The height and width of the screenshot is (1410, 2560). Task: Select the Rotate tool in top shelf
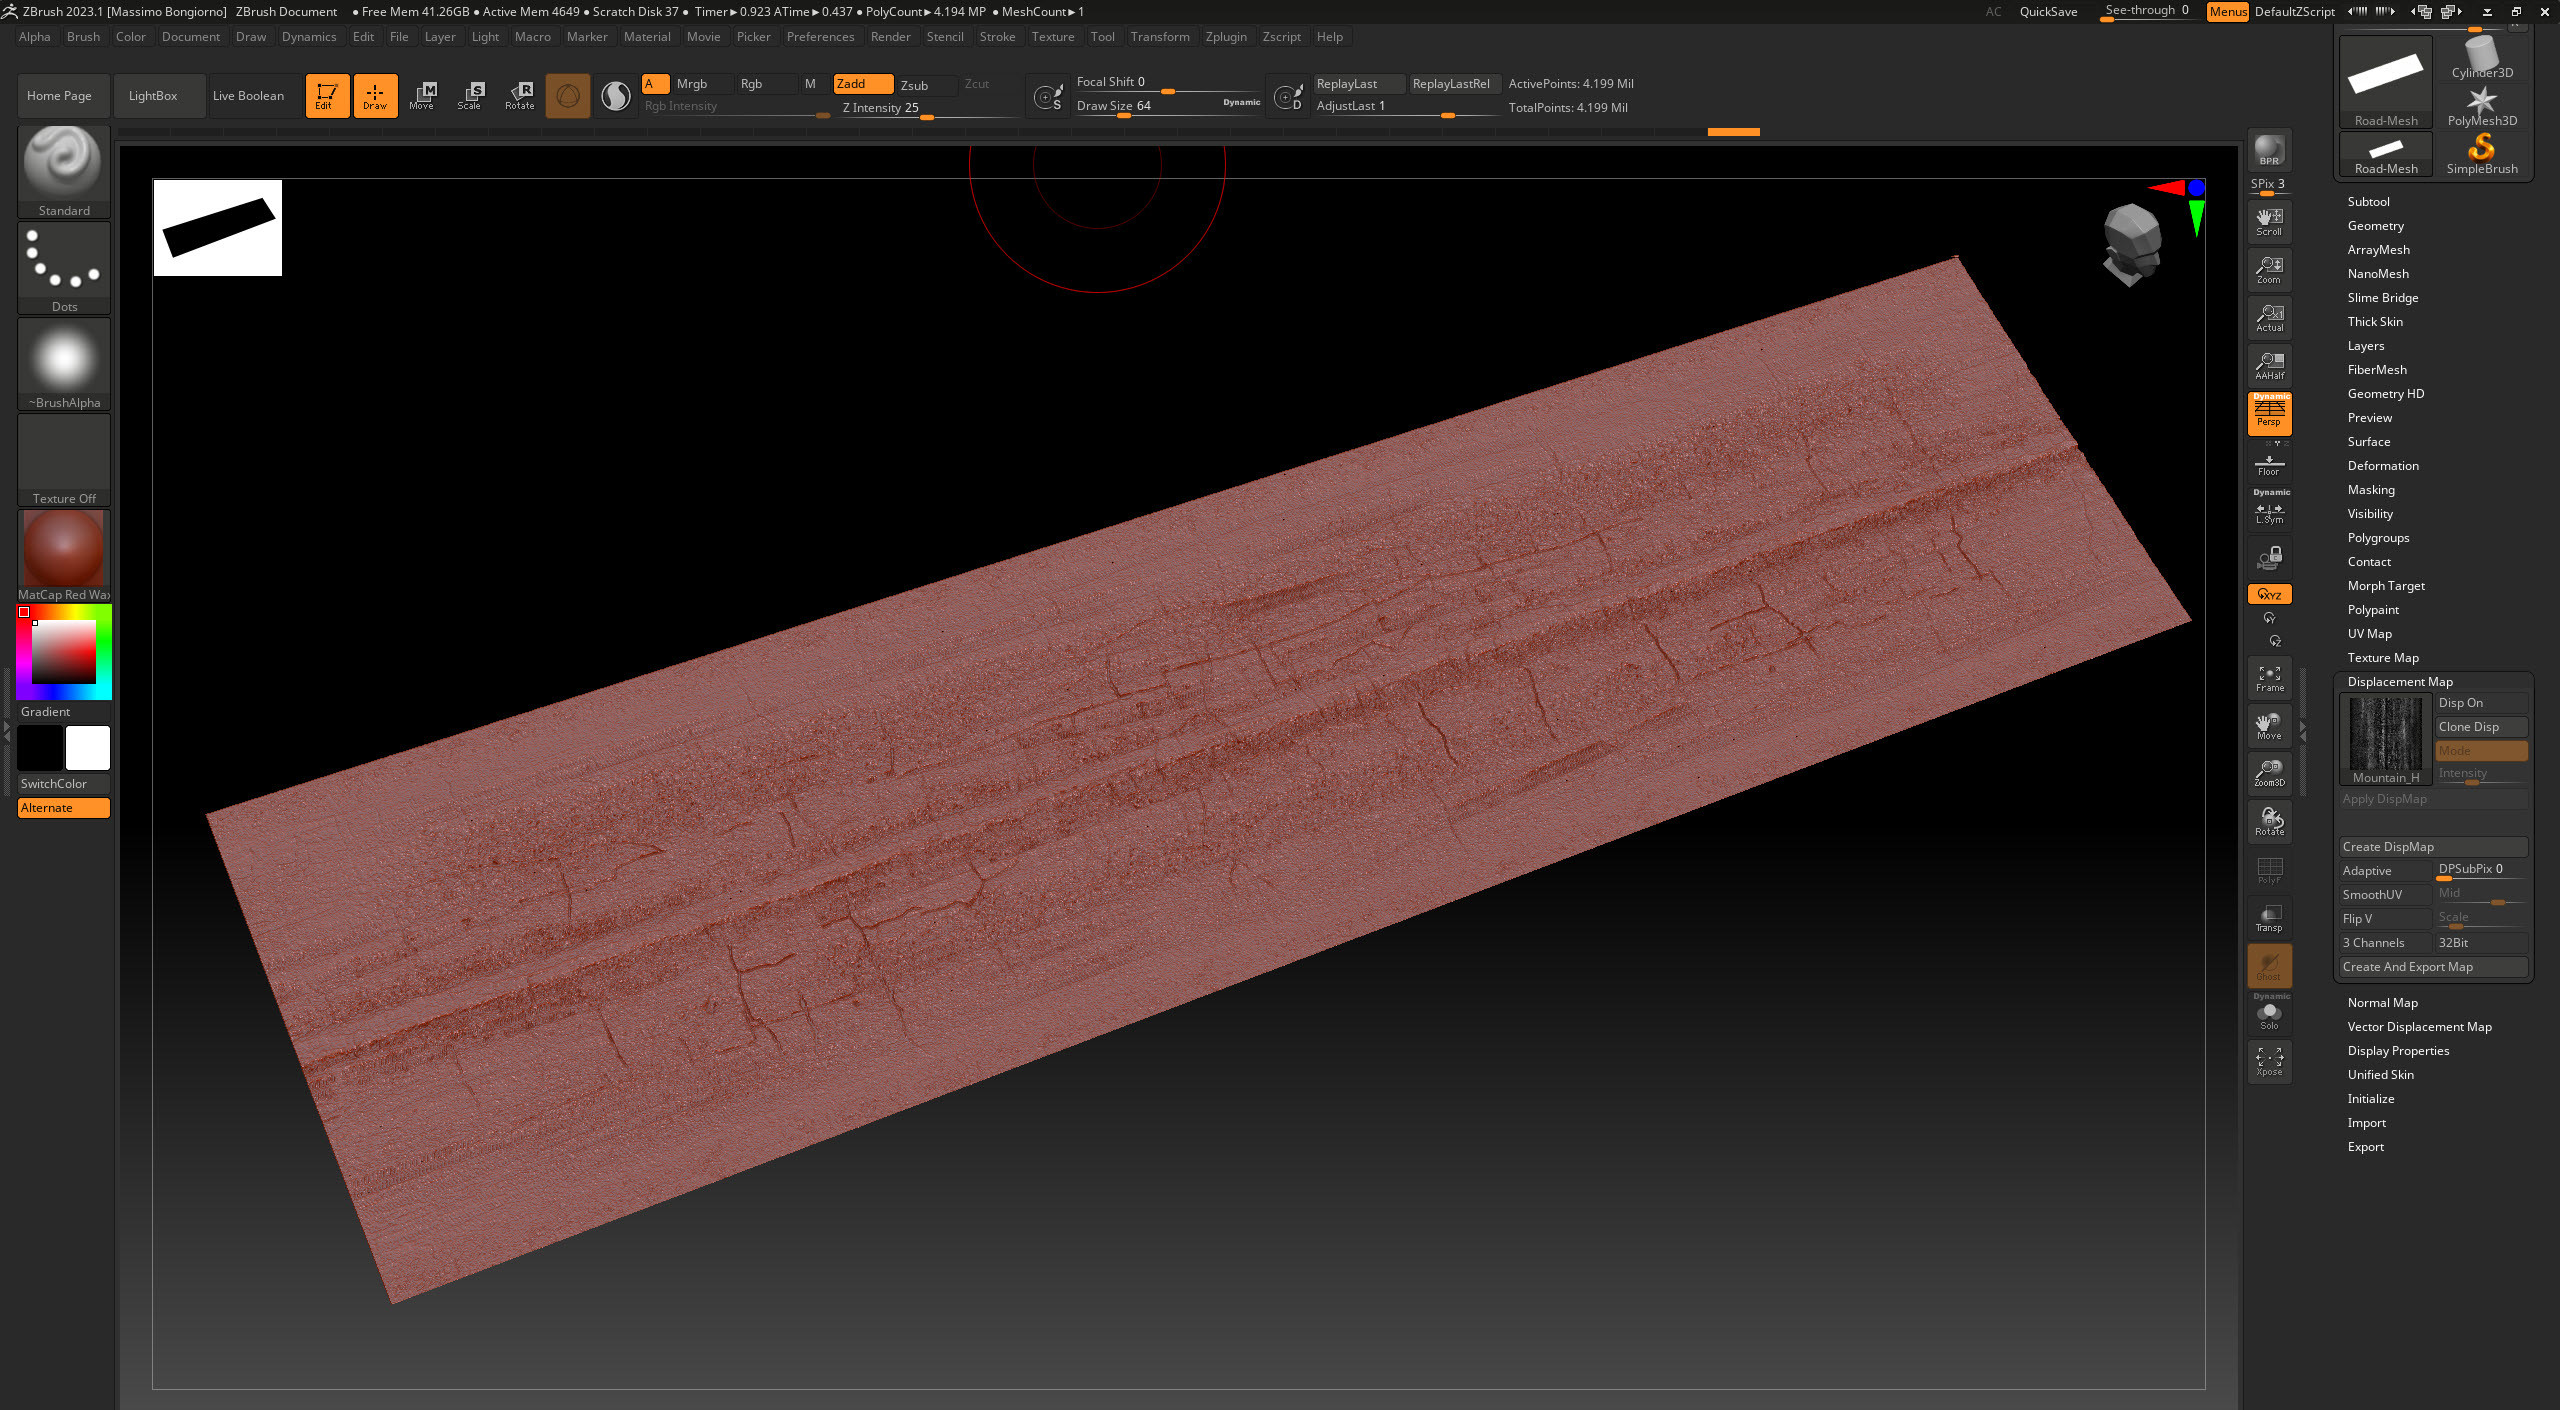[519, 96]
